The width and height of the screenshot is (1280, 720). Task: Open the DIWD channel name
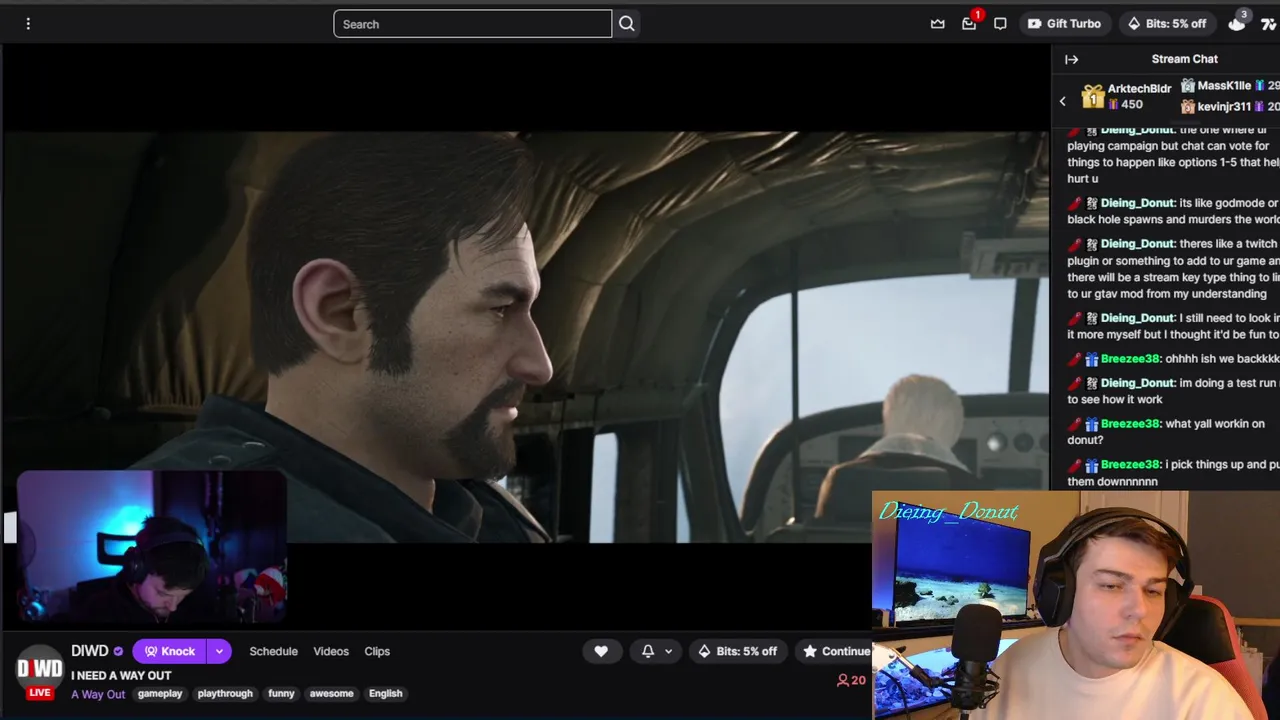pos(90,651)
